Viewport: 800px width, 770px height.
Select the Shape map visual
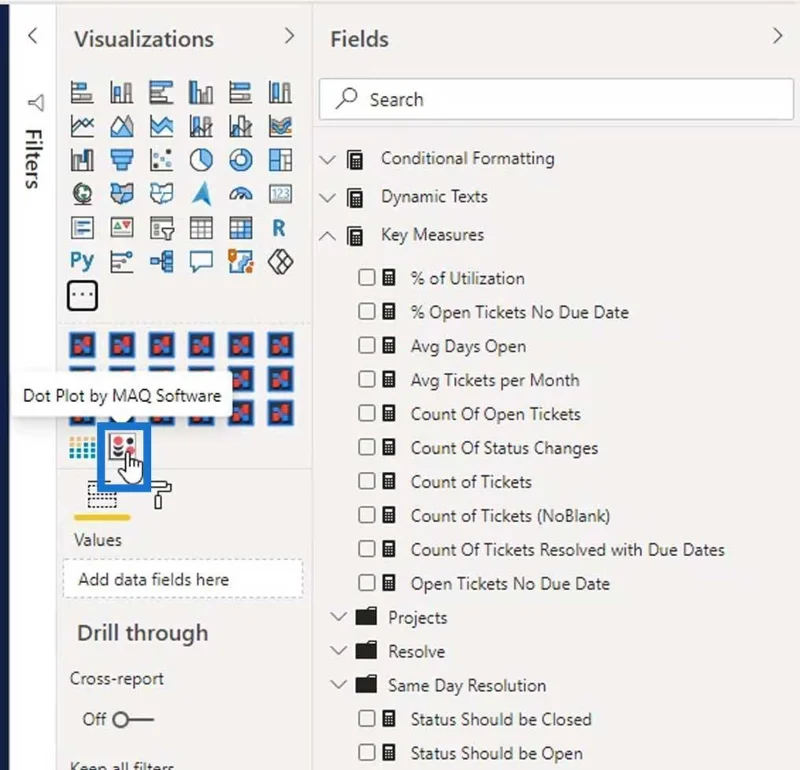click(161, 194)
